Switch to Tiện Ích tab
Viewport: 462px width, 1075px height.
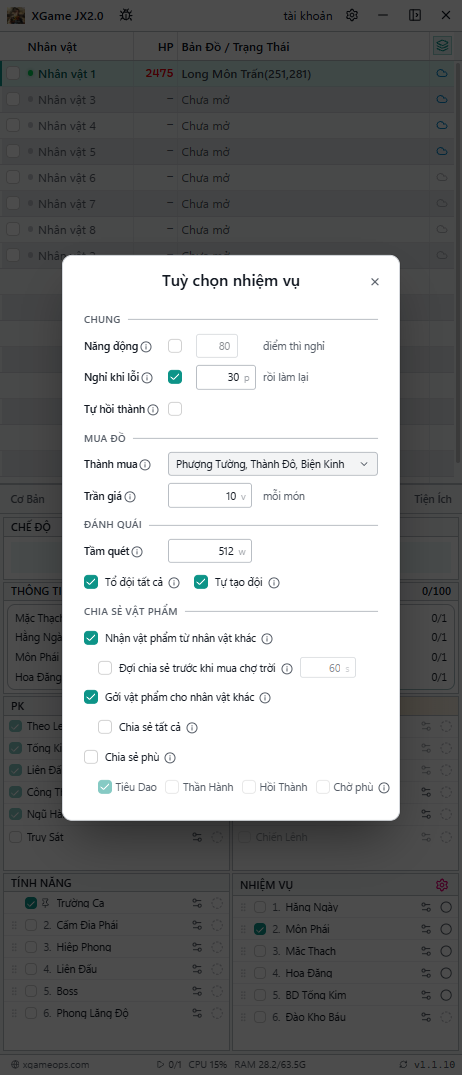tap(433, 498)
